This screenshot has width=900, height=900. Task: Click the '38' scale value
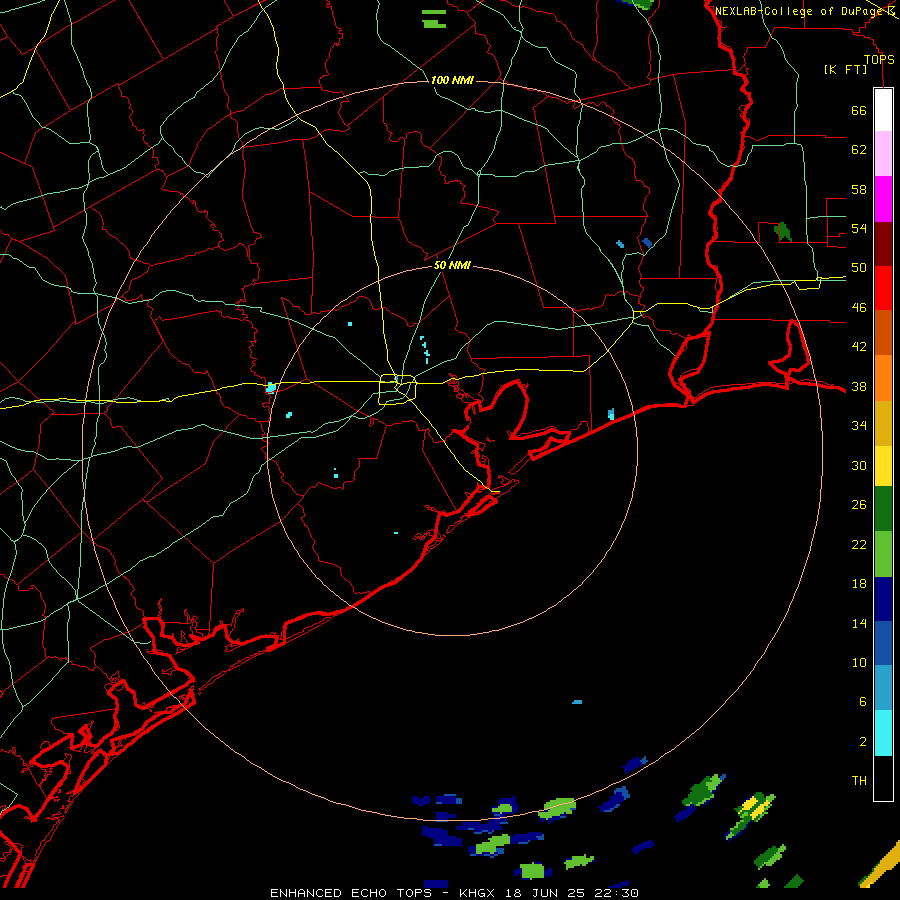[859, 387]
